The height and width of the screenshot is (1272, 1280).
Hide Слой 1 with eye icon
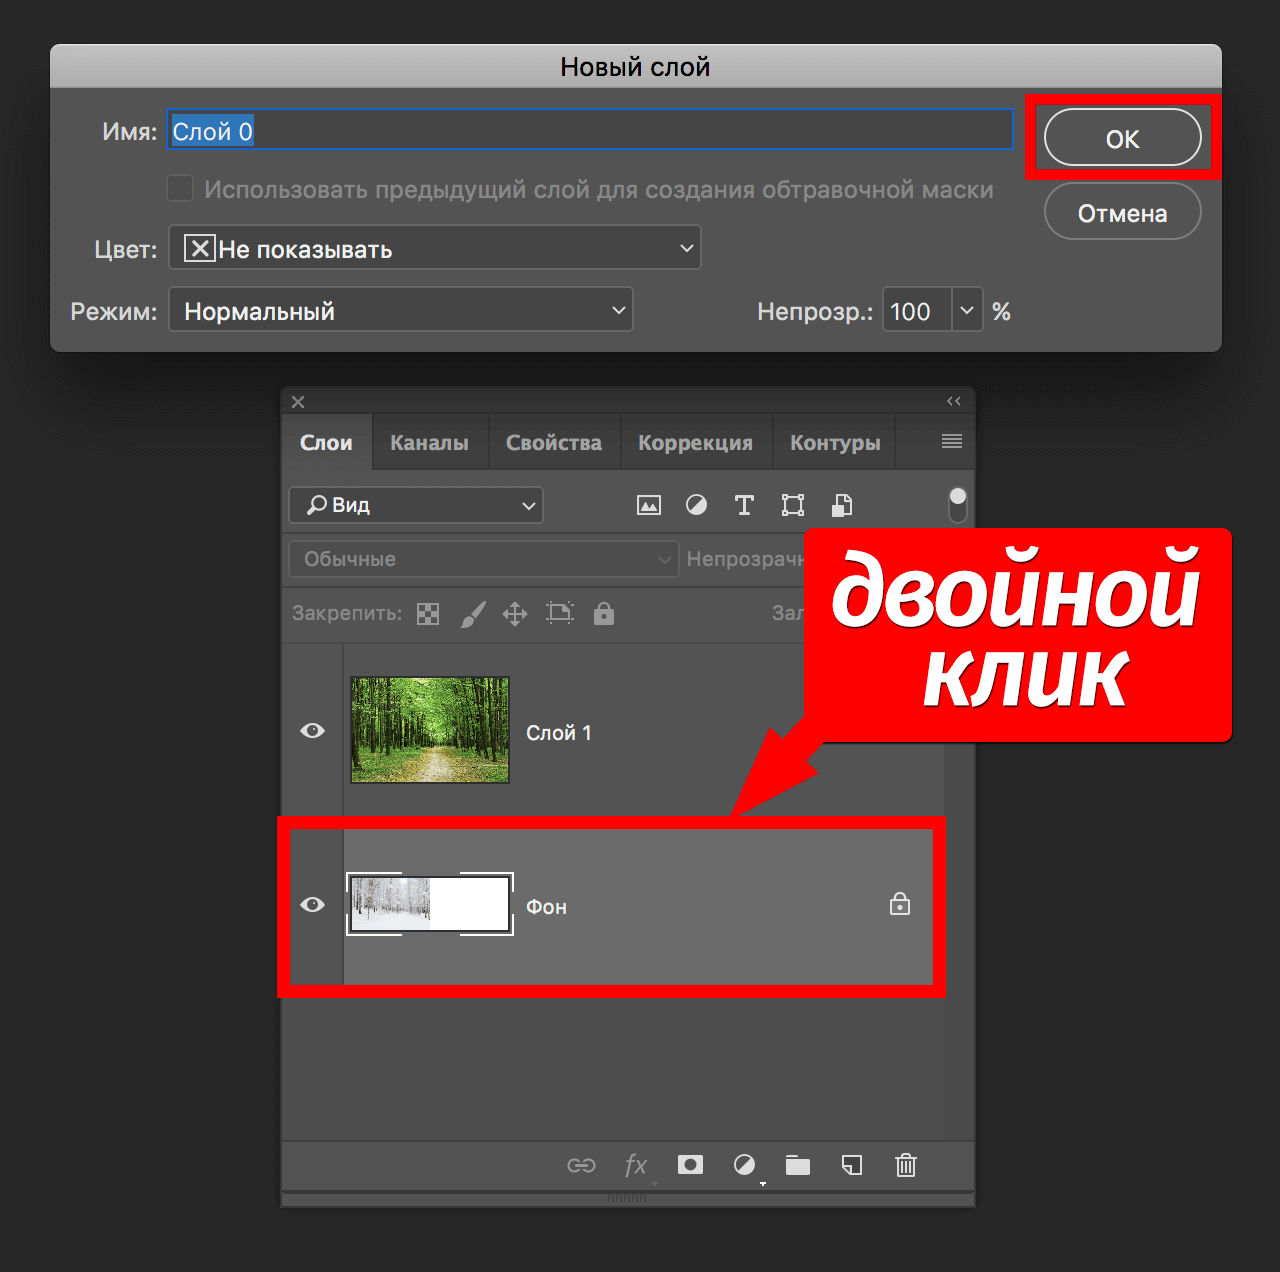pos(313,731)
